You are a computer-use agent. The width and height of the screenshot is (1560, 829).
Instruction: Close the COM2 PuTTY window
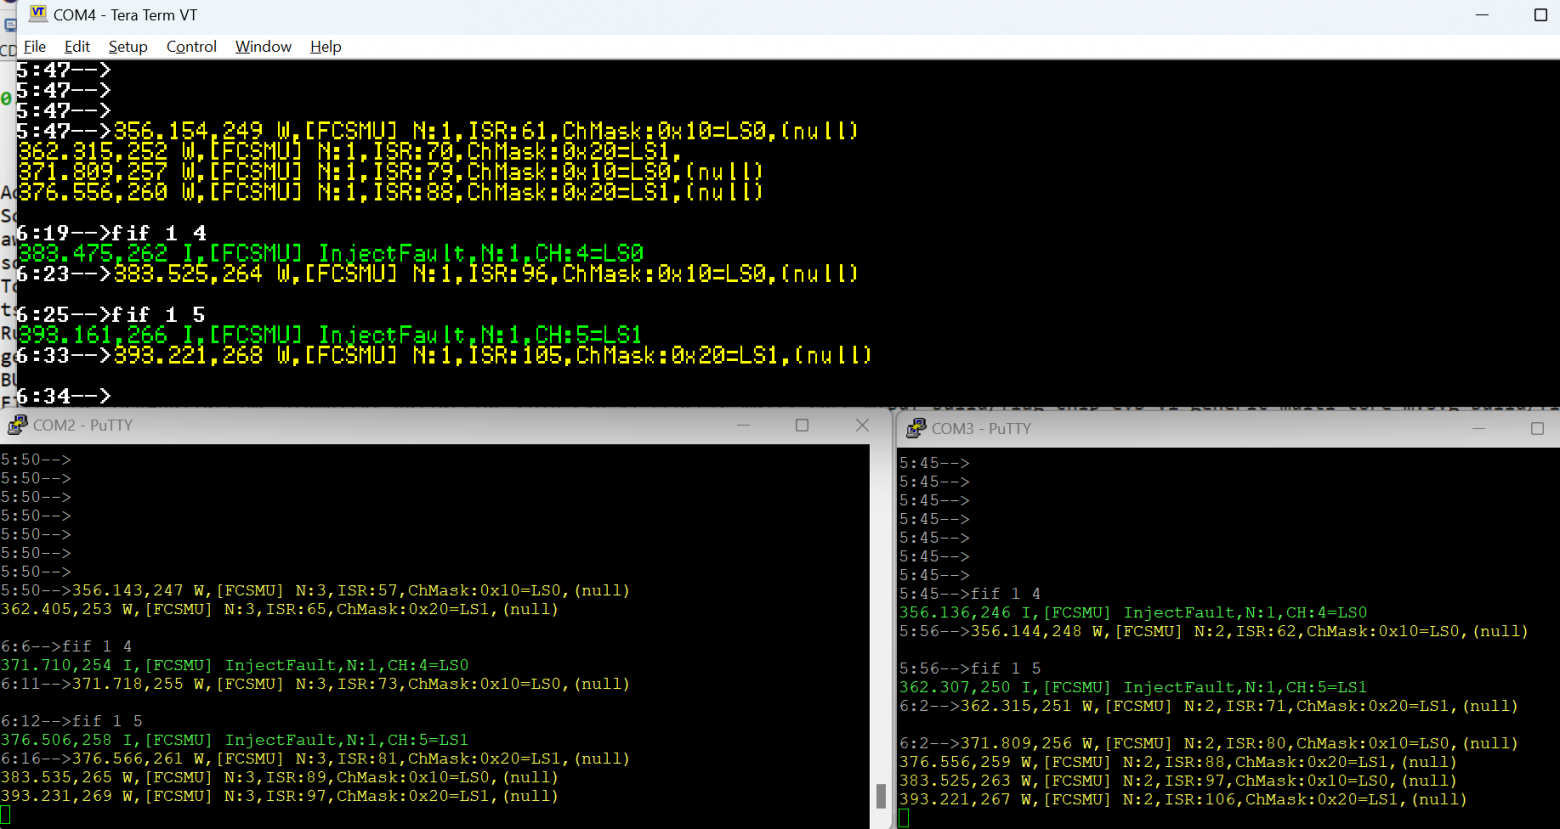862,425
